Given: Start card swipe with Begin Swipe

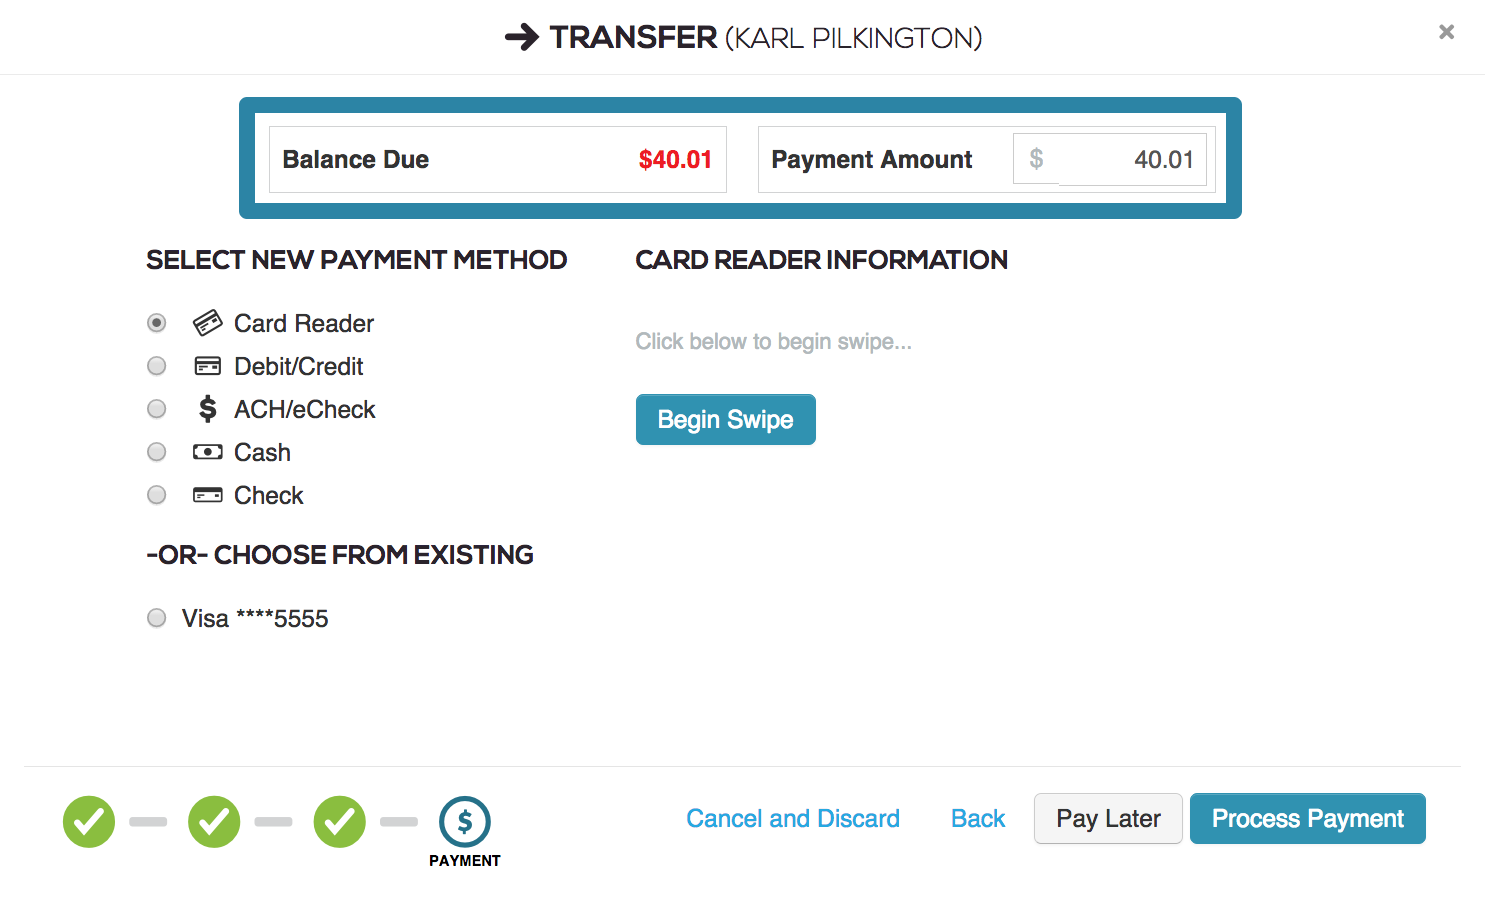Looking at the screenshot, I should (726, 419).
